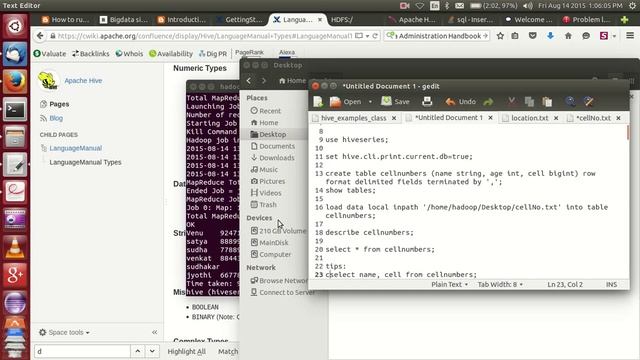Close the hive_examples_class tab

(x=394, y=118)
